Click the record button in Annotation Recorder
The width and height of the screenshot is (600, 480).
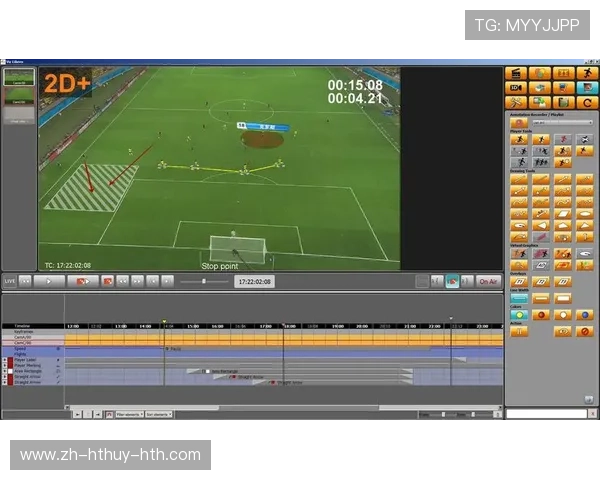(519, 122)
